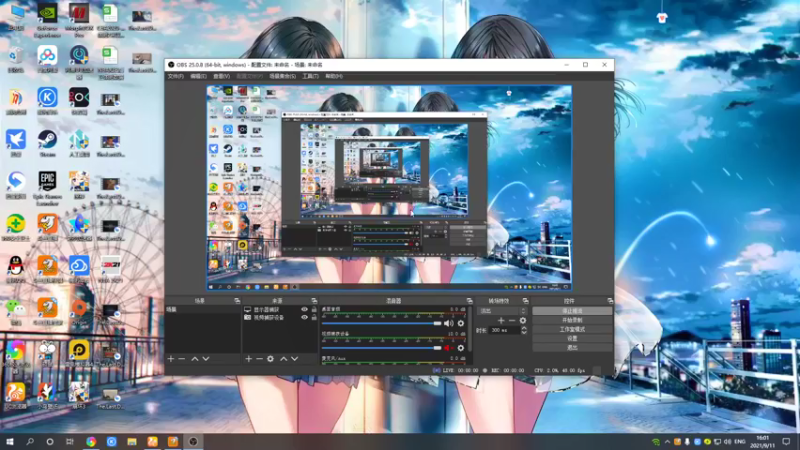
Task: Click the mixer panel vertical scrollbar
Action: click(x=469, y=329)
